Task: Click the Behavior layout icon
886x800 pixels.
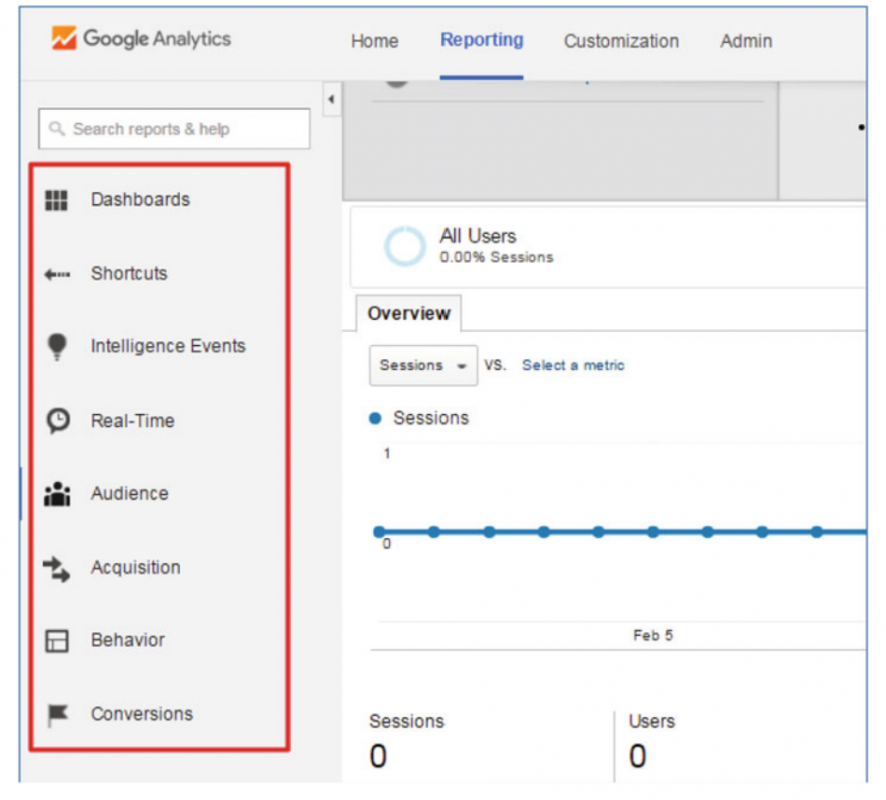Action: tap(57, 641)
